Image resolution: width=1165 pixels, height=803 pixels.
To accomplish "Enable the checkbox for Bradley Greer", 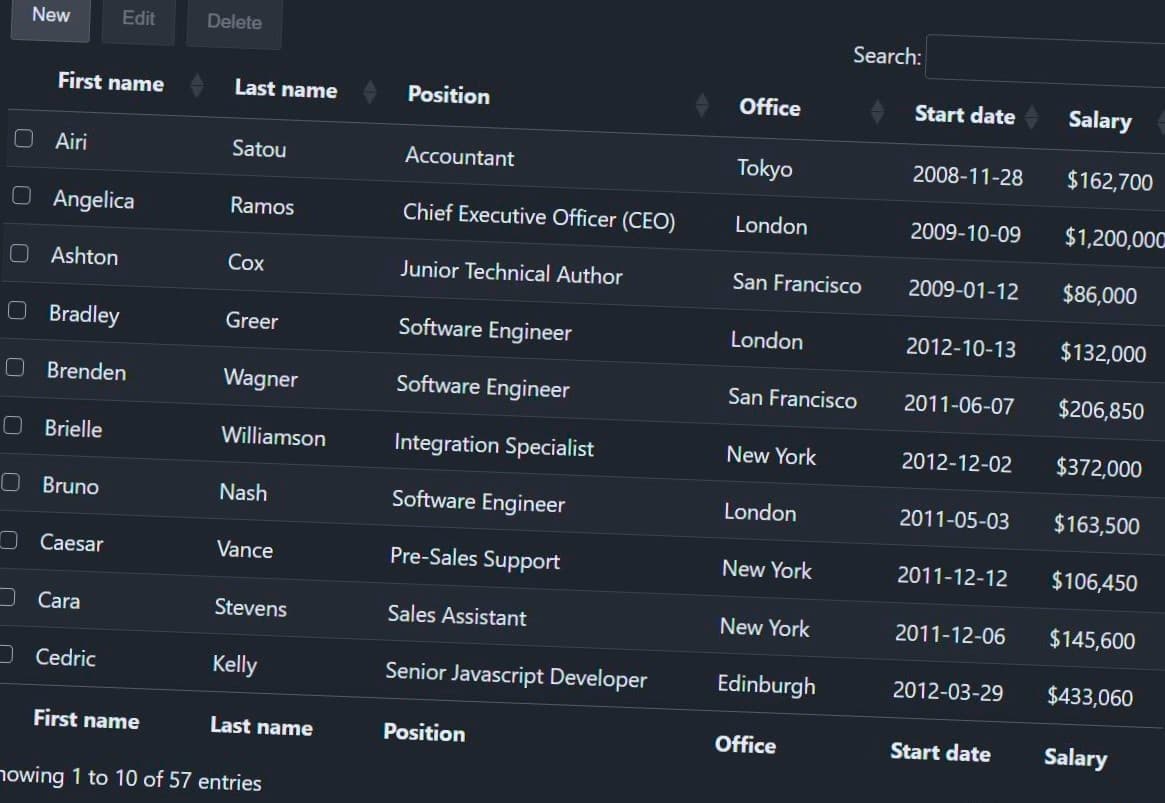I will (17, 310).
